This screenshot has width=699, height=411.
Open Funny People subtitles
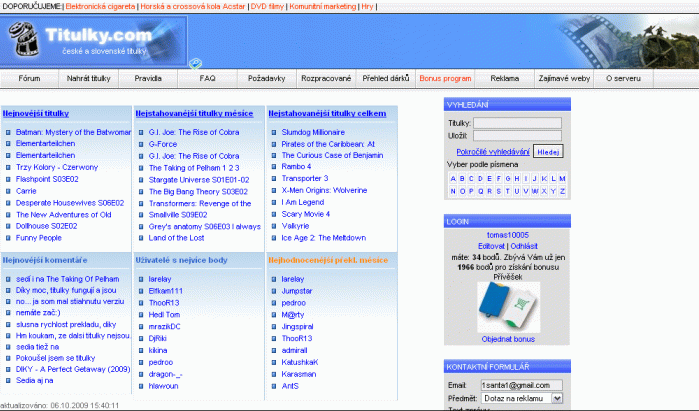(x=38, y=238)
